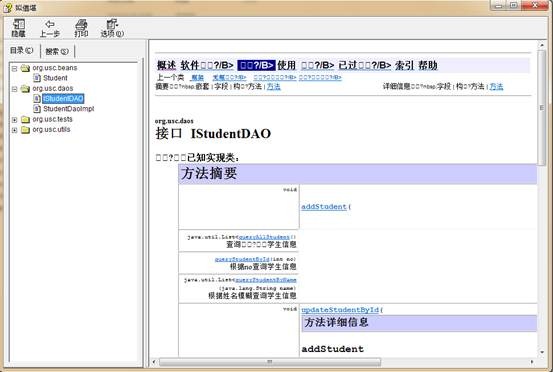Click the Student page icon
Viewport: 553px width, 372px height.
pos(37,78)
